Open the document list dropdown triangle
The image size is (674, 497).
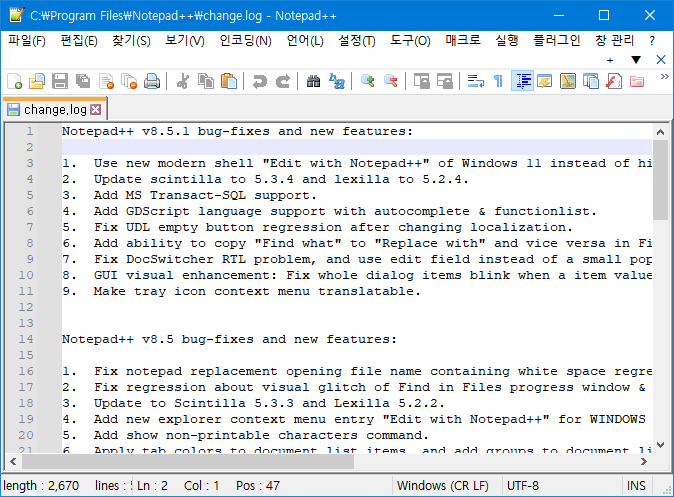(636, 60)
